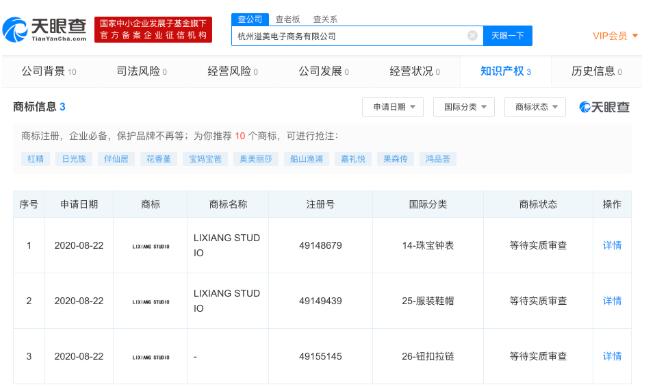Open 详情 for registration 49148679

coord(612,246)
